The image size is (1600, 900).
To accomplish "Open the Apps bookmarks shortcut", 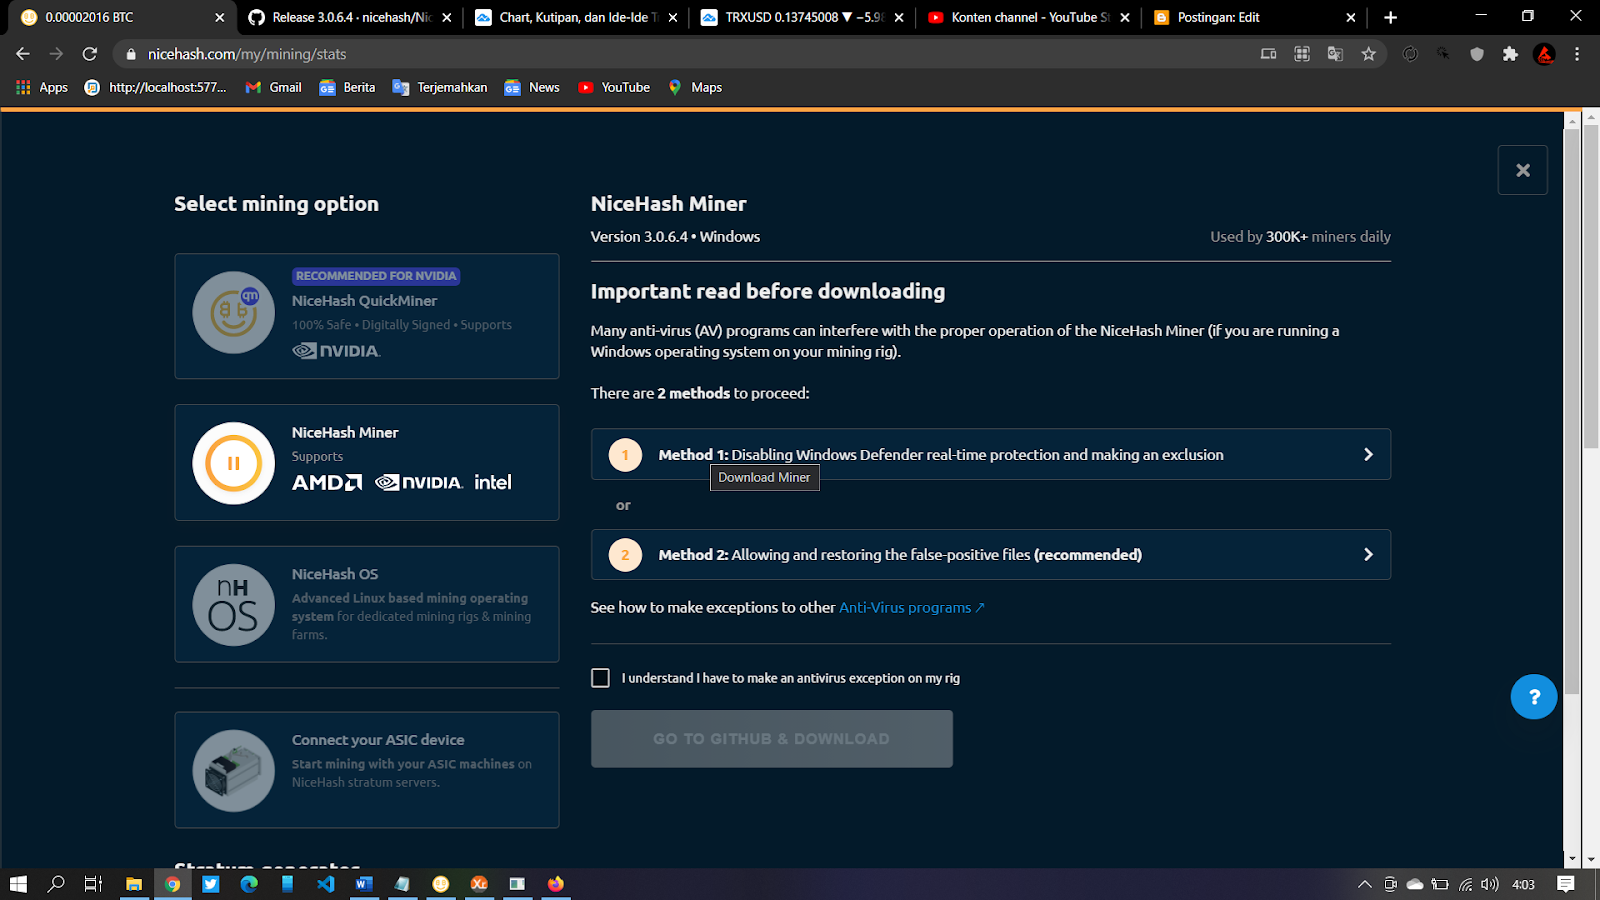I will [x=42, y=87].
